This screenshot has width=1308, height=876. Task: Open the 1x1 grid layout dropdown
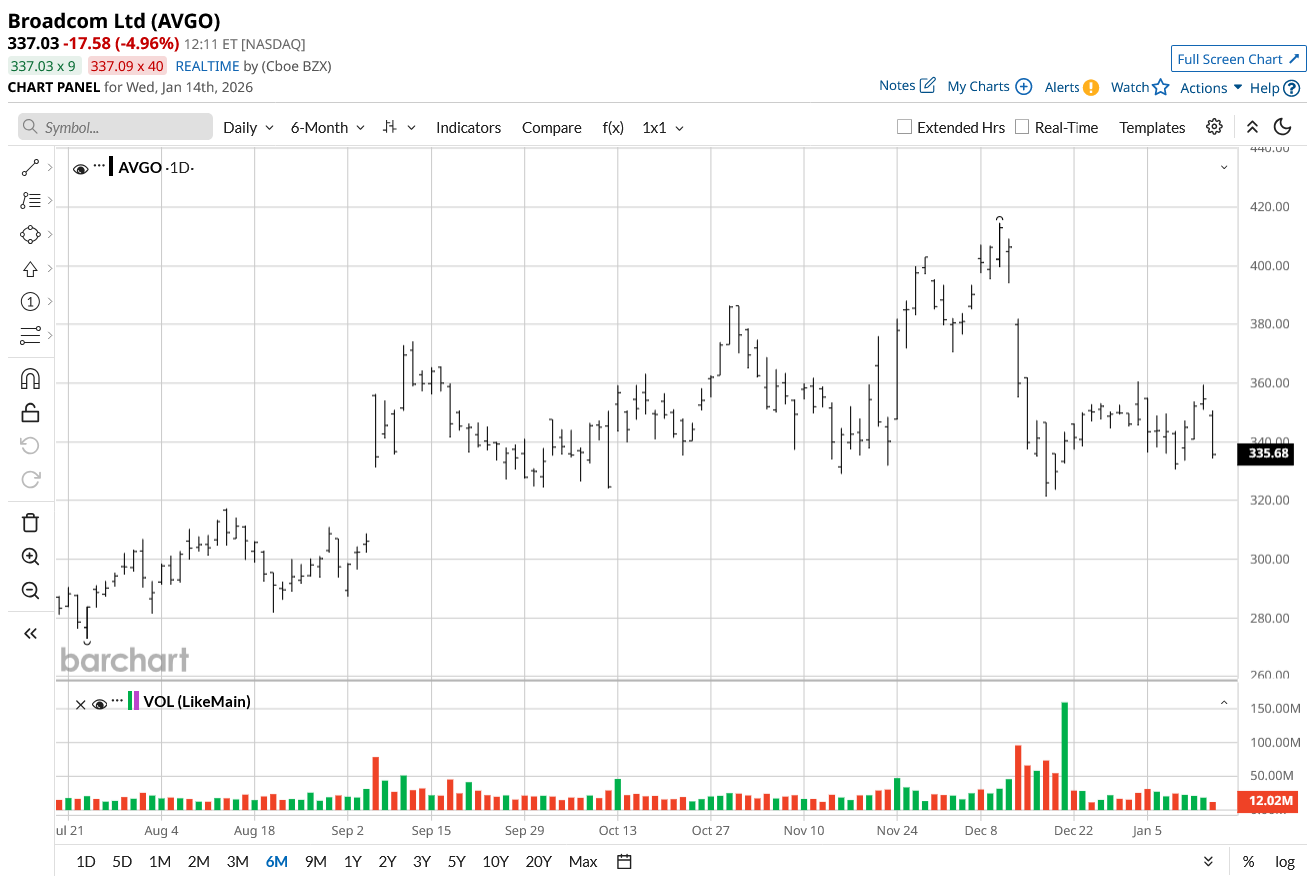click(x=663, y=127)
